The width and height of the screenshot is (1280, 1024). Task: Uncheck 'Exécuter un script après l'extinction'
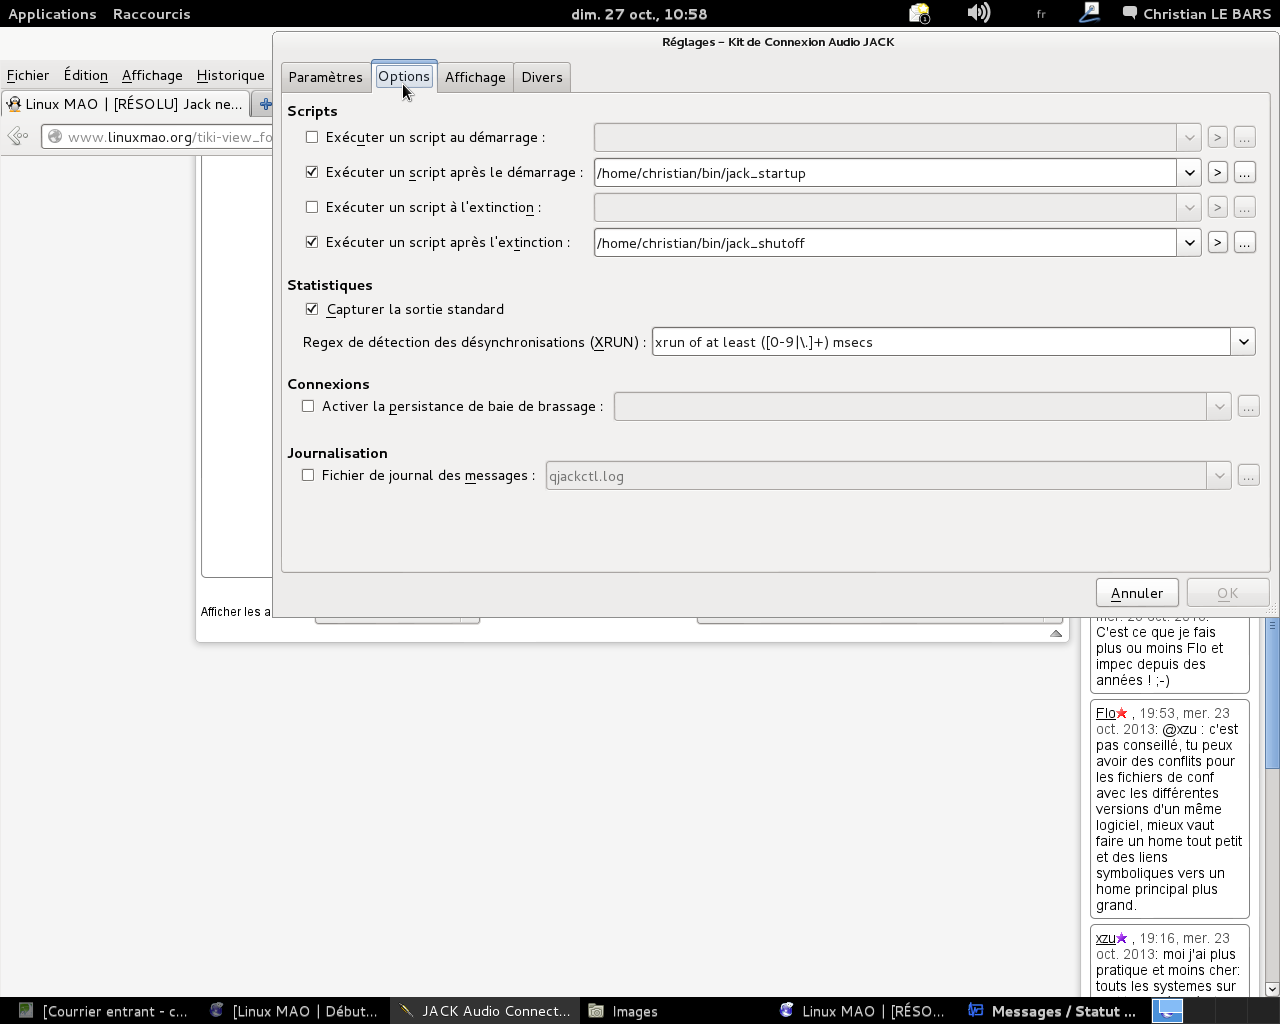[x=312, y=242]
